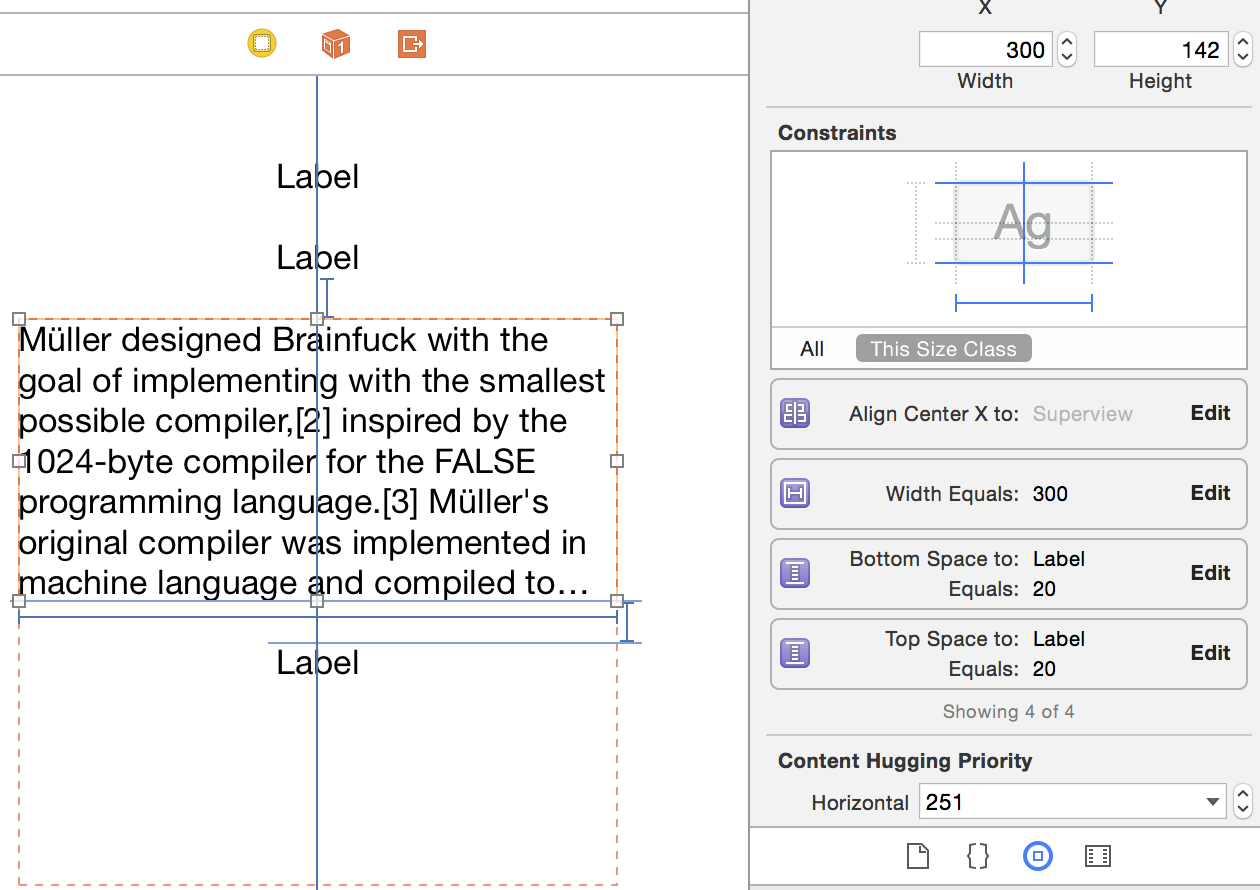Click the Superview text in Align Center X
The height and width of the screenshot is (890, 1260).
[1082, 414]
